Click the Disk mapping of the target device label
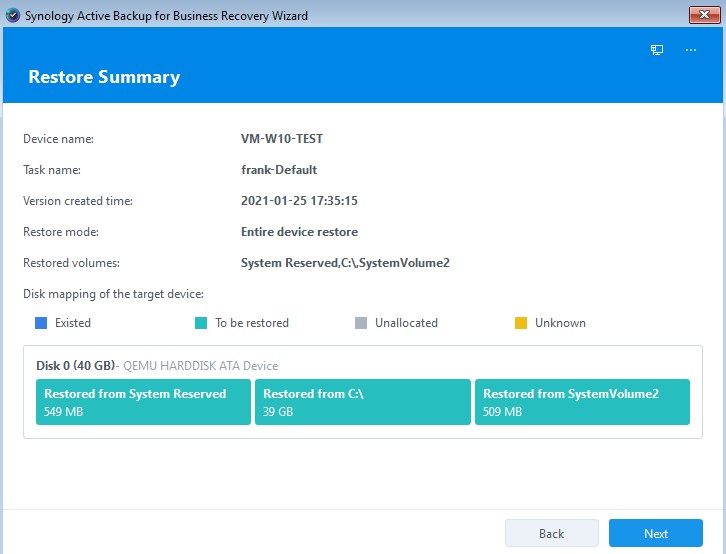This screenshot has width=726, height=554. (x=113, y=294)
